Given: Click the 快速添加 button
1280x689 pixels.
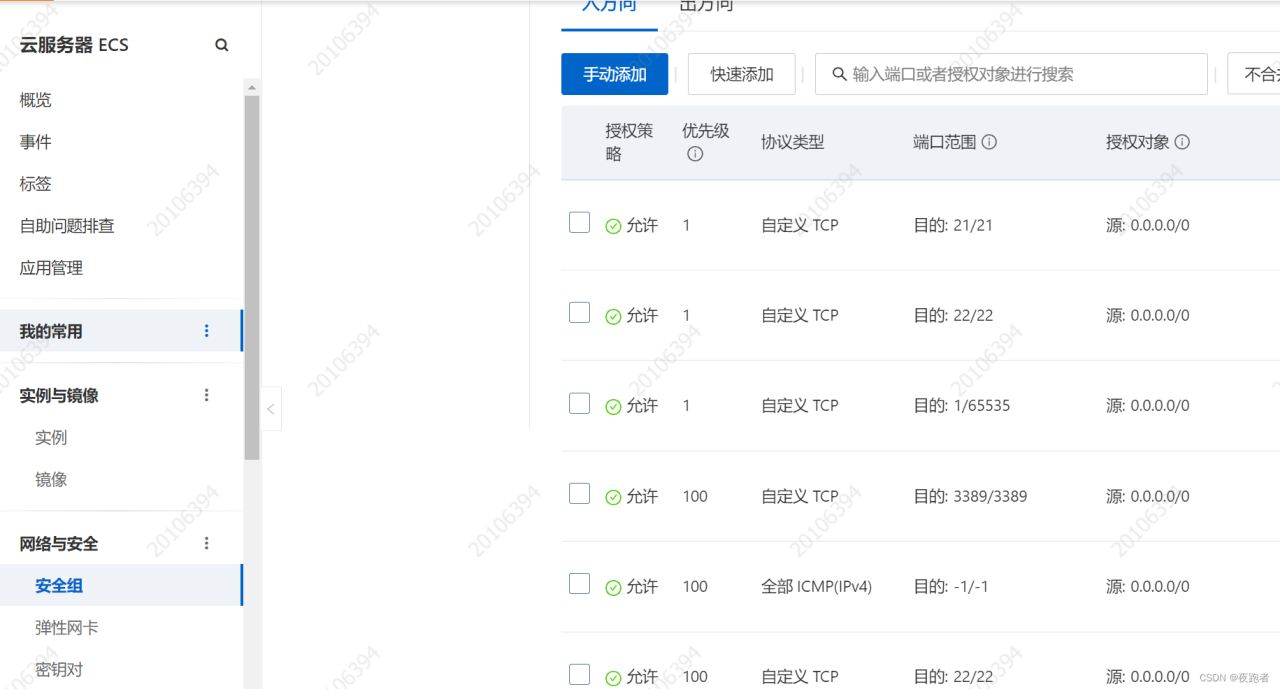Looking at the screenshot, I should pos(741,74).
